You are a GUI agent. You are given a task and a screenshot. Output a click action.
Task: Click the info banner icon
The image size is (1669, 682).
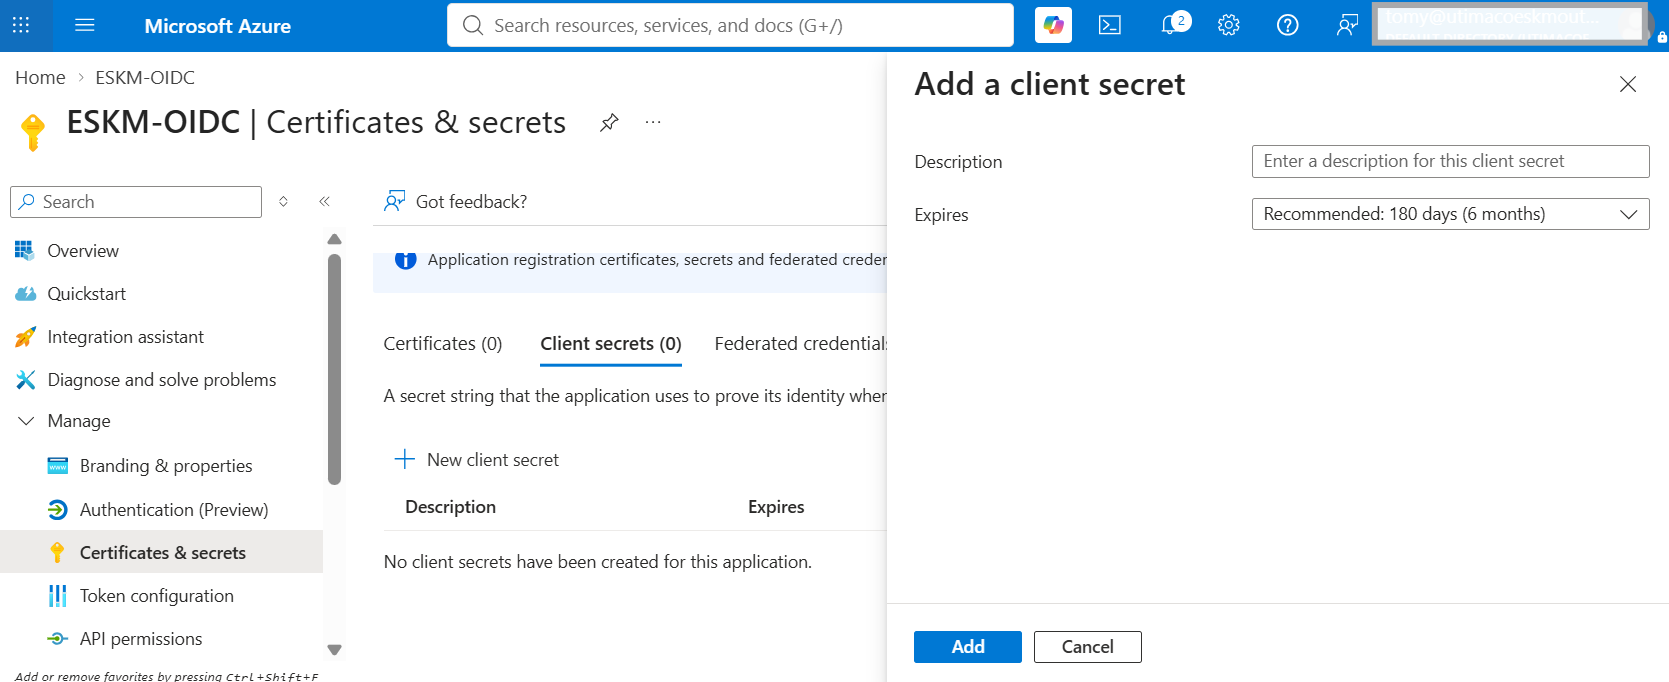click(405, 260)
